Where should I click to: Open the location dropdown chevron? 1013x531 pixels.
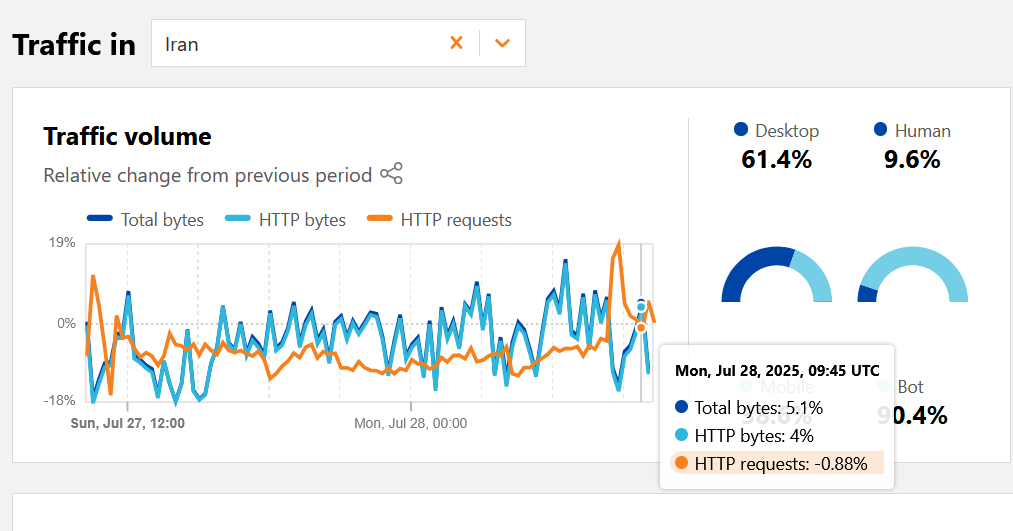click(x=502, y=43)
